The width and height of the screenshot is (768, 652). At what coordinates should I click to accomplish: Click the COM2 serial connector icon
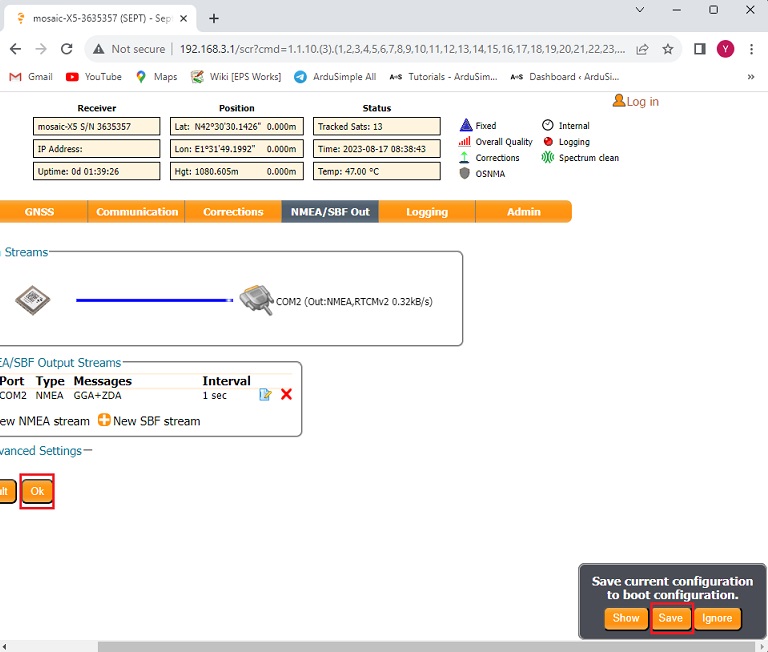(x=255, y=300)
